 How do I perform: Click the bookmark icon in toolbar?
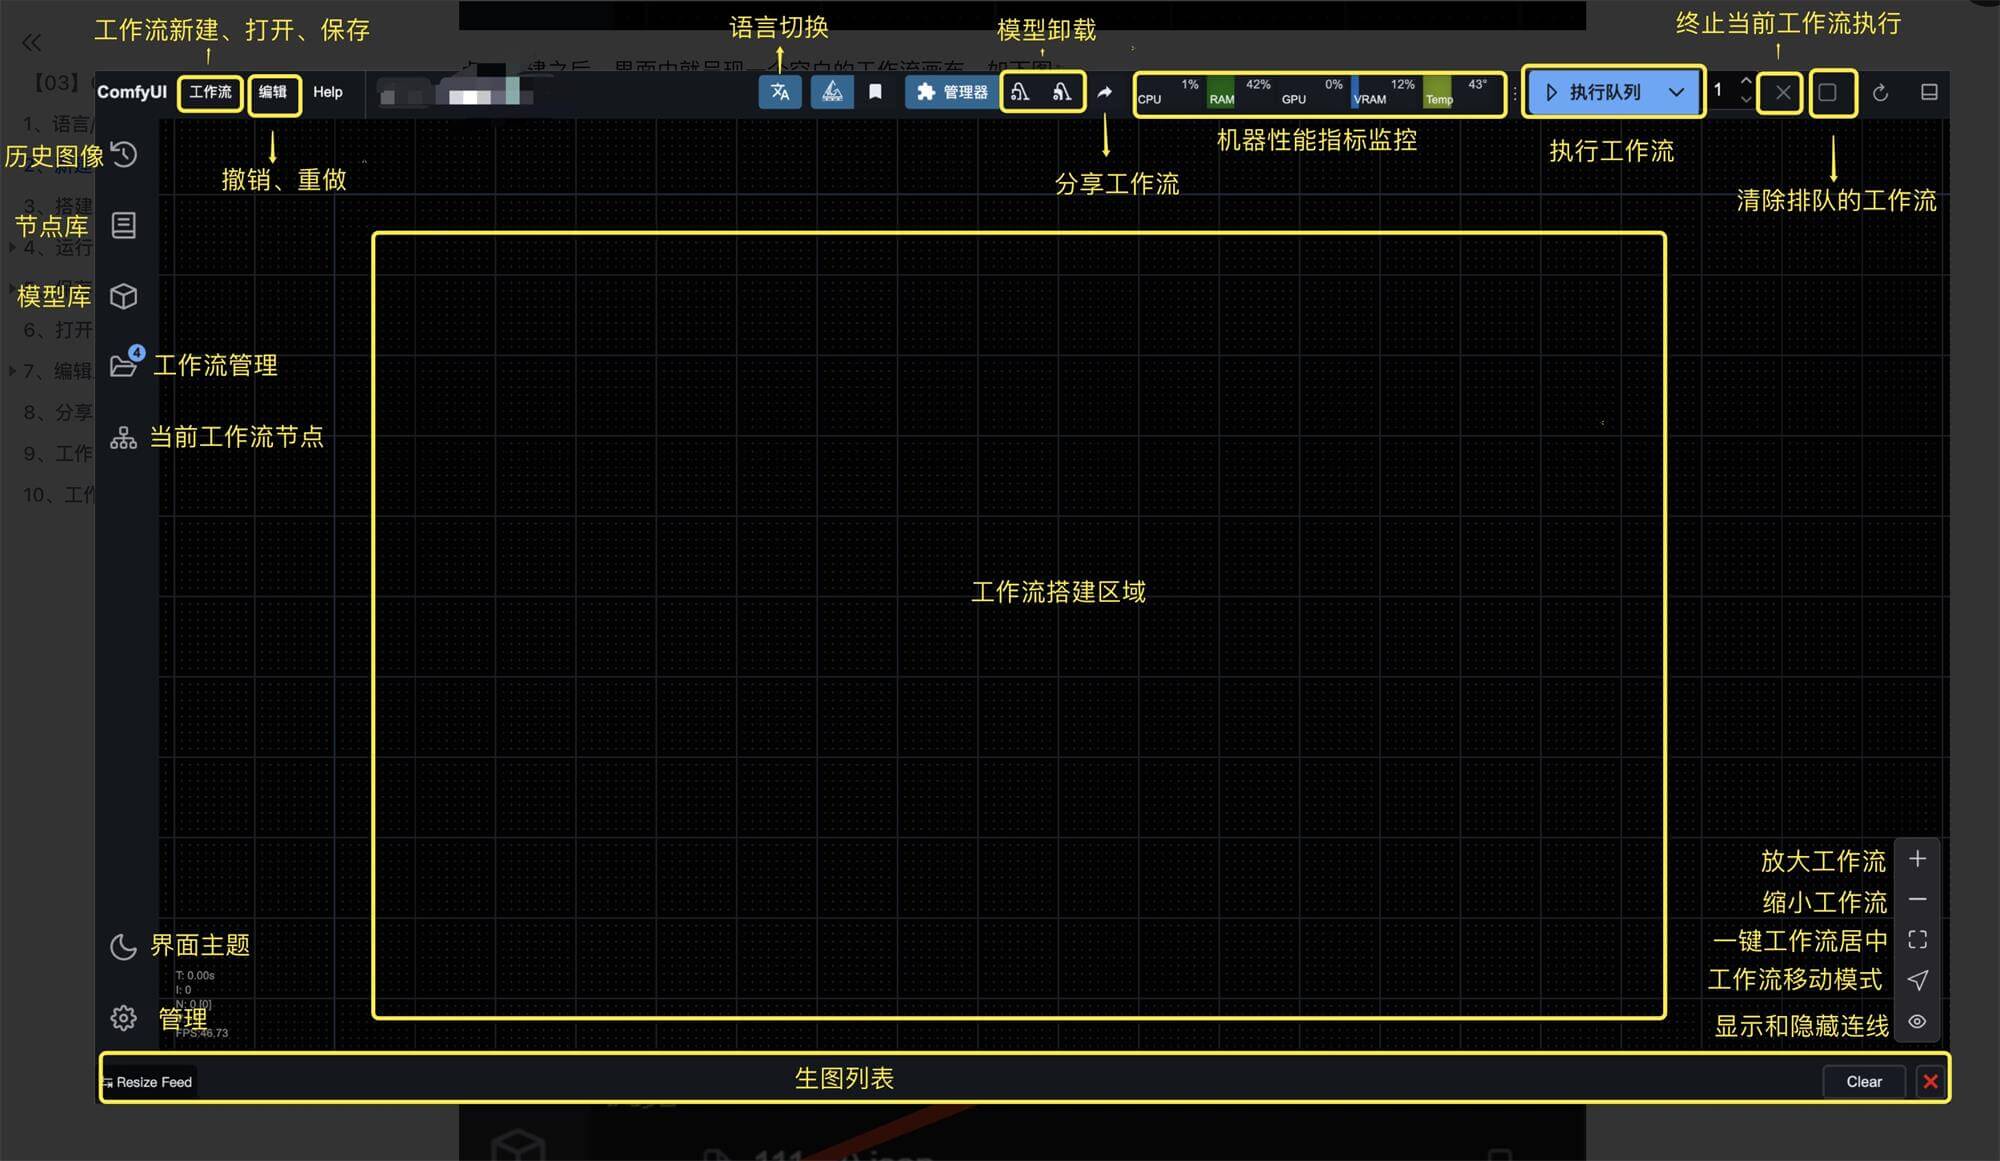click(875, 92)
